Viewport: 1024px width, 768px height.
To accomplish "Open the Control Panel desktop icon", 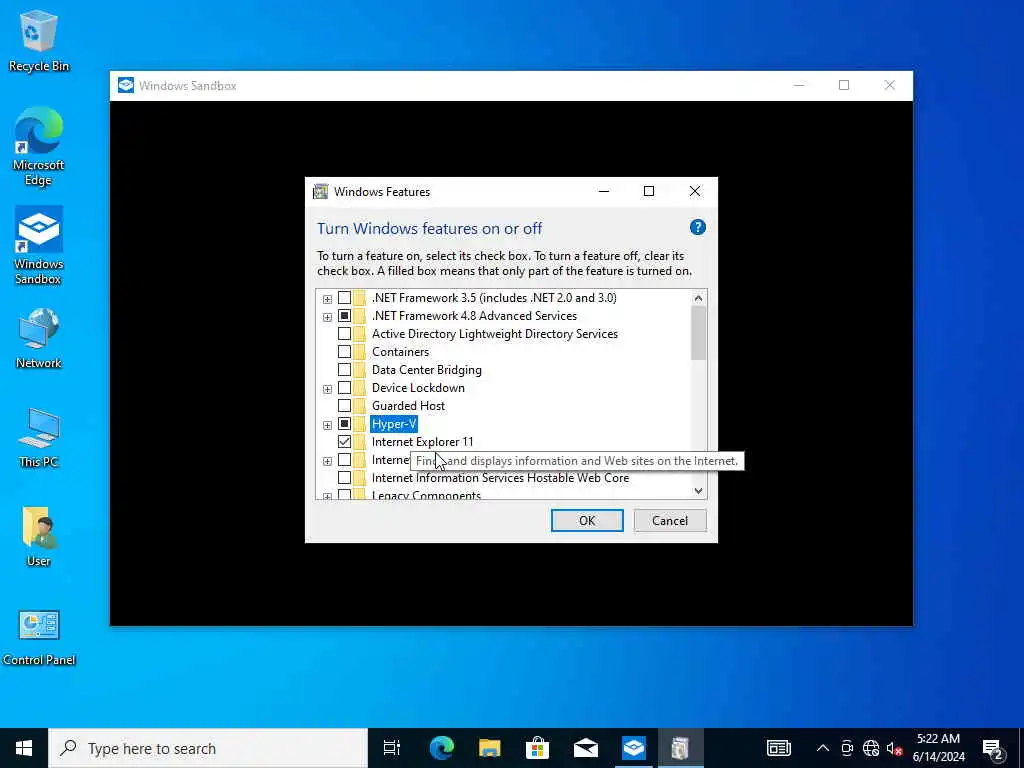I will (x=39, y=637).
